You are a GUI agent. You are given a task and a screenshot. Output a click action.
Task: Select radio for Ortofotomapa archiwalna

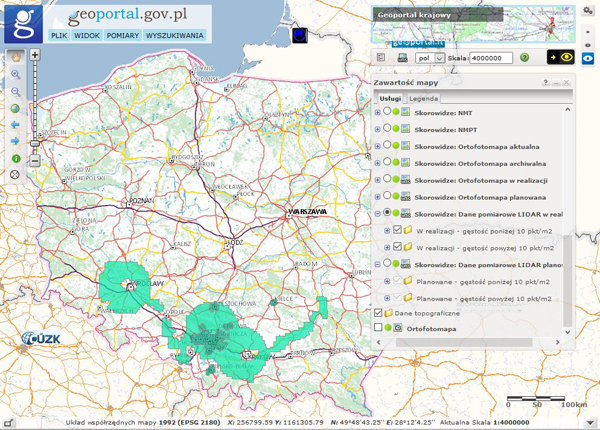[x=387, y=161]
